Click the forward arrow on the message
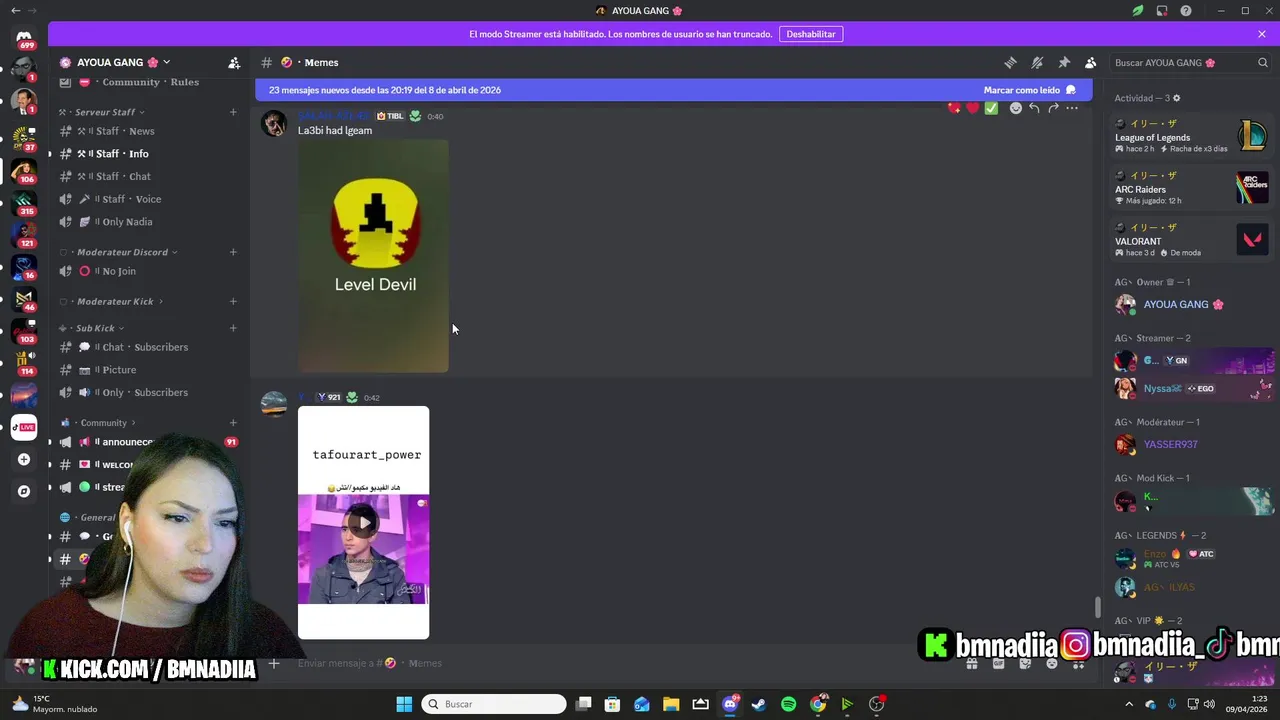 tap(1053, 108)
